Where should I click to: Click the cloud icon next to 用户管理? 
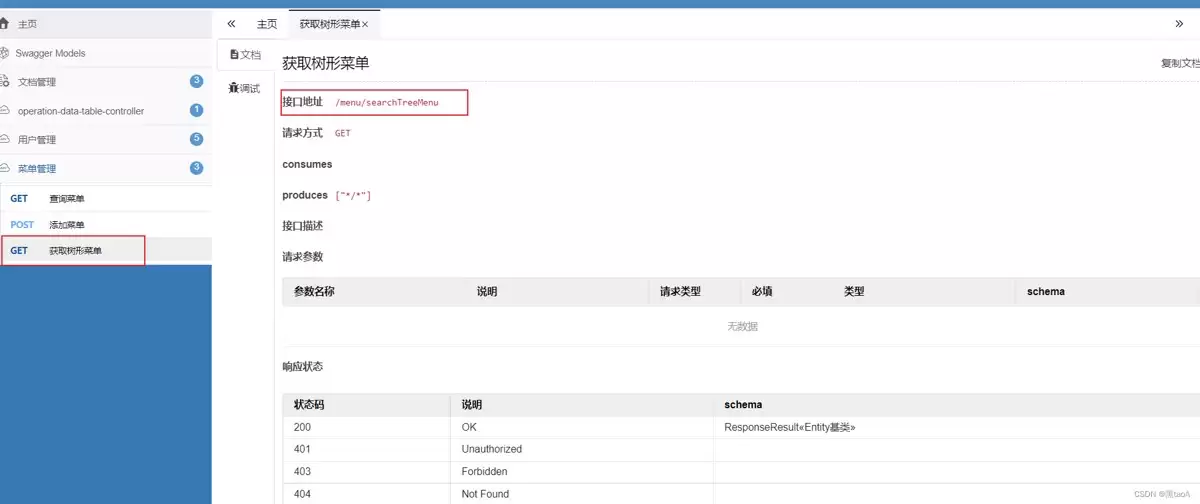(5, 140)
